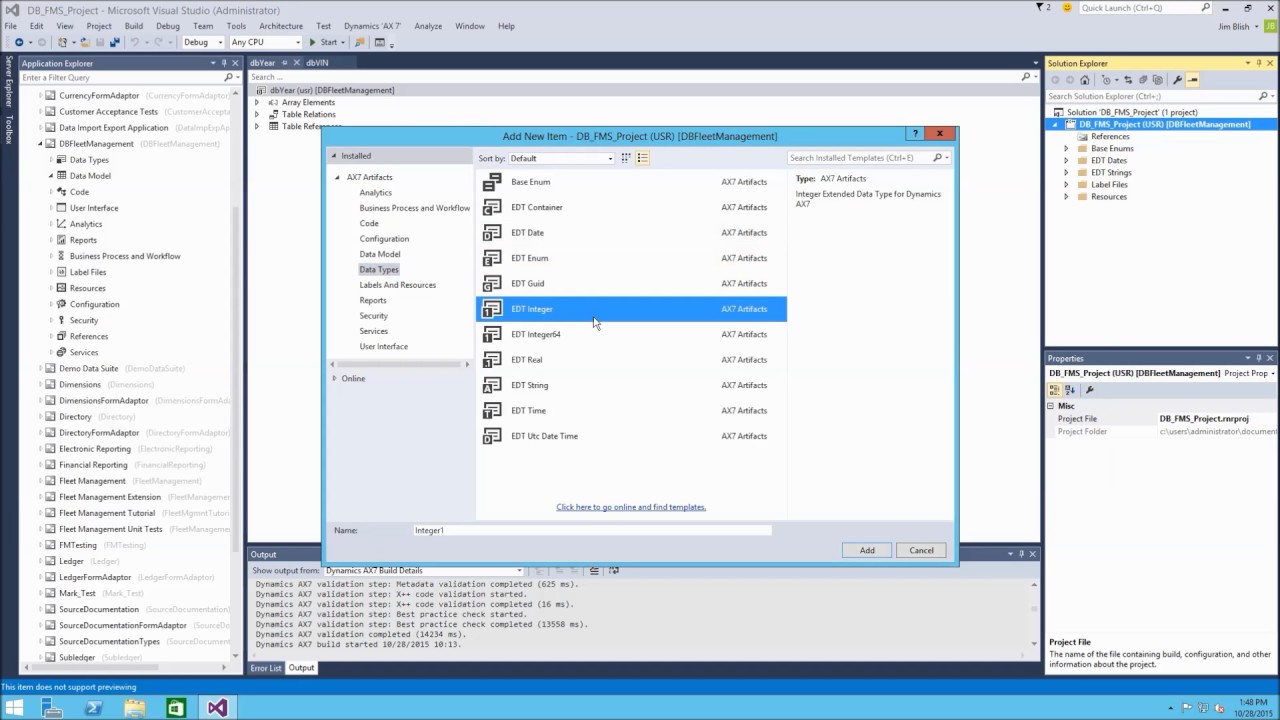This screenshot has width=1280, height=720.
Task: Open the Sort by Default dropdown
Action: 562,158
